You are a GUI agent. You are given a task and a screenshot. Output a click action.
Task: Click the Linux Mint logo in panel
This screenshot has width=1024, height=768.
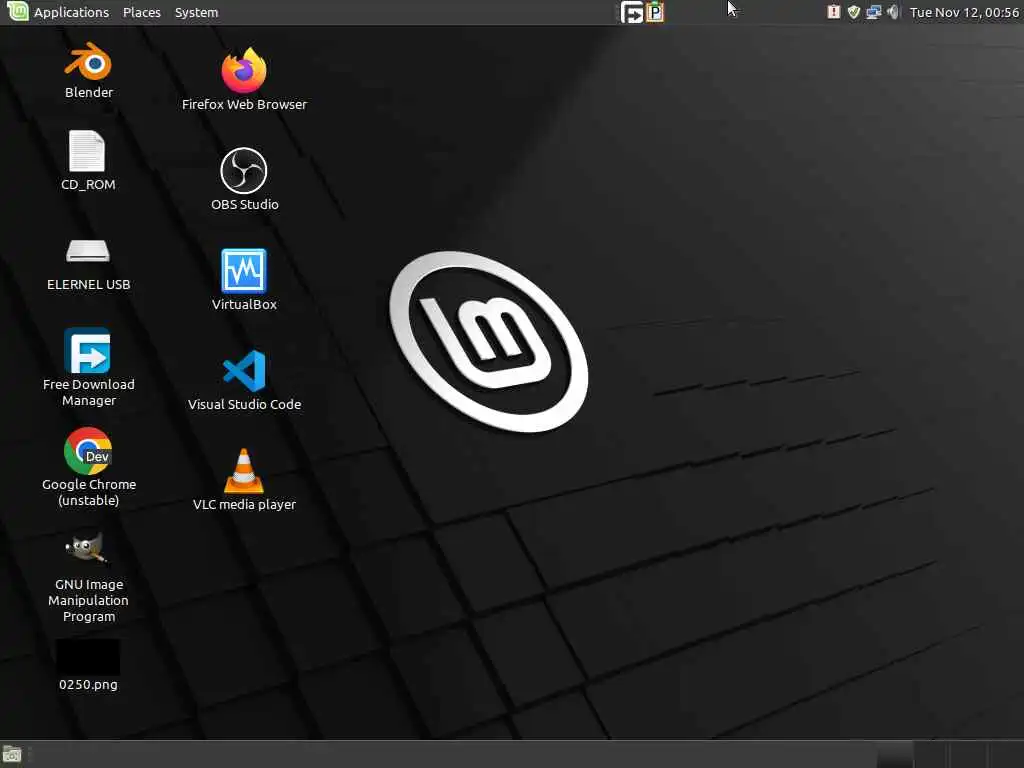[x=18, y=11]
